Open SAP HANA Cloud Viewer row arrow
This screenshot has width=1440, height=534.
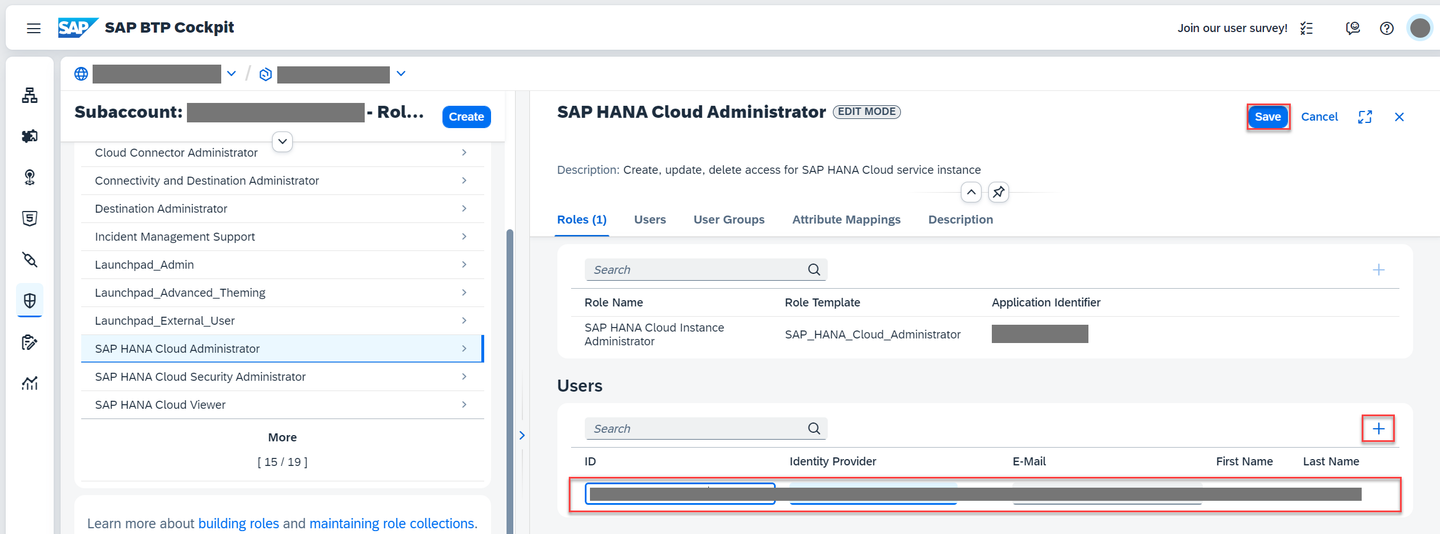(x=464, y=405)
